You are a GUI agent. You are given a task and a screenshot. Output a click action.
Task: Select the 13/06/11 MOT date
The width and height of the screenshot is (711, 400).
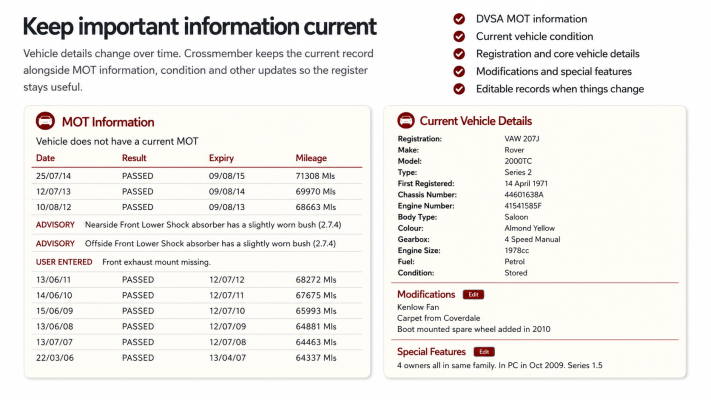pos(54,280)
